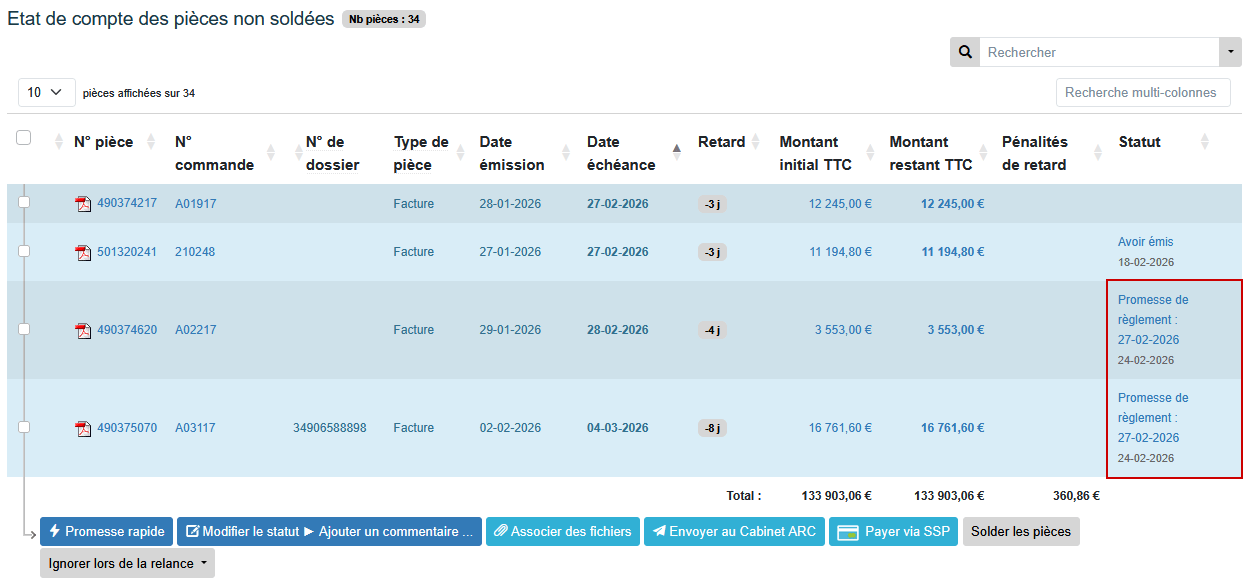Viewport: 1249px width, 583px height.
Task: Open PDF icon for invoice 490375070
Action: (x=83, y=428)
